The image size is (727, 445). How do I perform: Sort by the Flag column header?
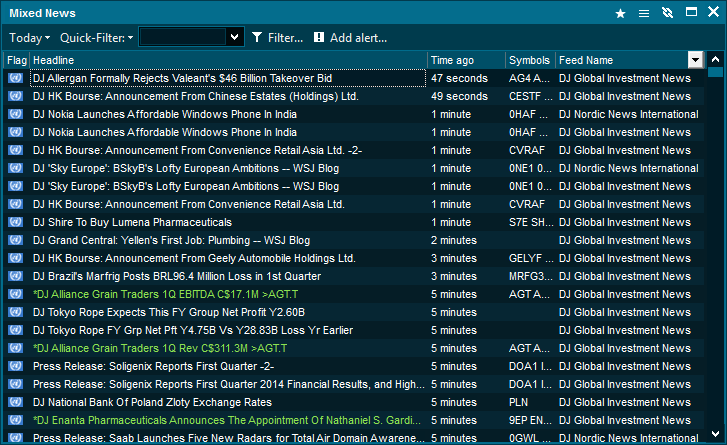[17, 60]
